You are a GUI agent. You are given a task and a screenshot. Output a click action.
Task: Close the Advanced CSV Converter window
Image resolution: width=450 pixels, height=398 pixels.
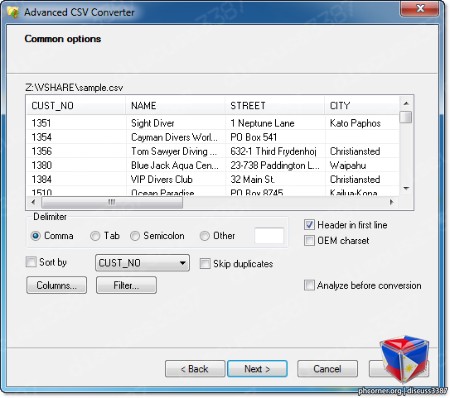[420, 8]
